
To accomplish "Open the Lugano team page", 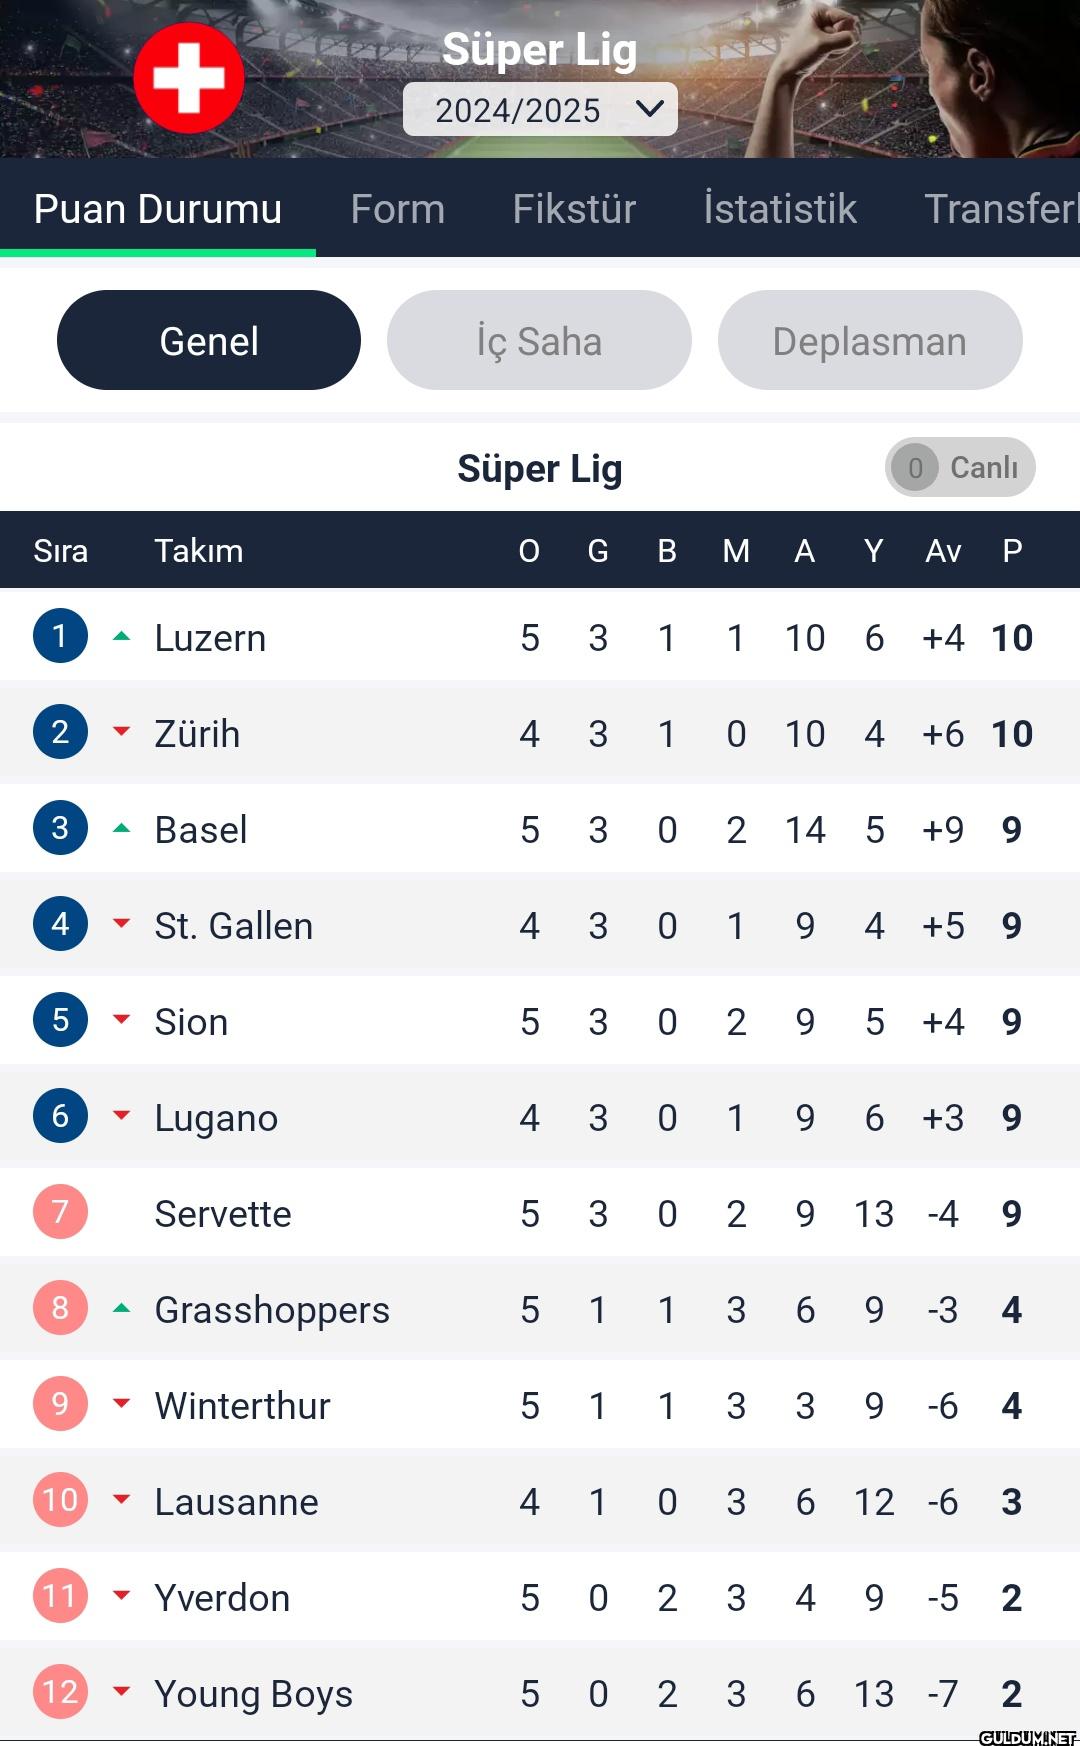I will coord(216,1118).
